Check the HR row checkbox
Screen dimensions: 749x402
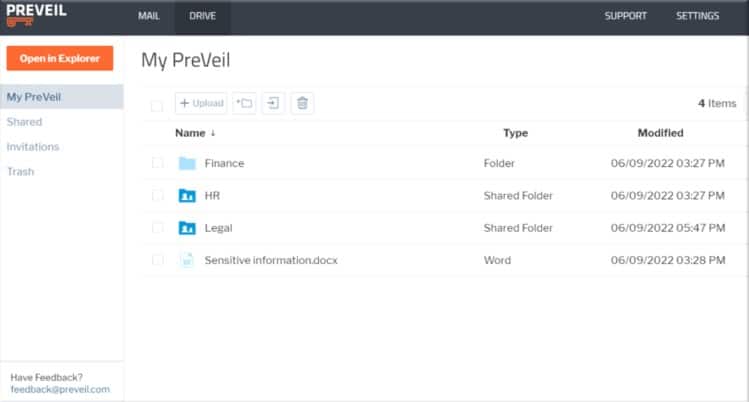[157, 196]
